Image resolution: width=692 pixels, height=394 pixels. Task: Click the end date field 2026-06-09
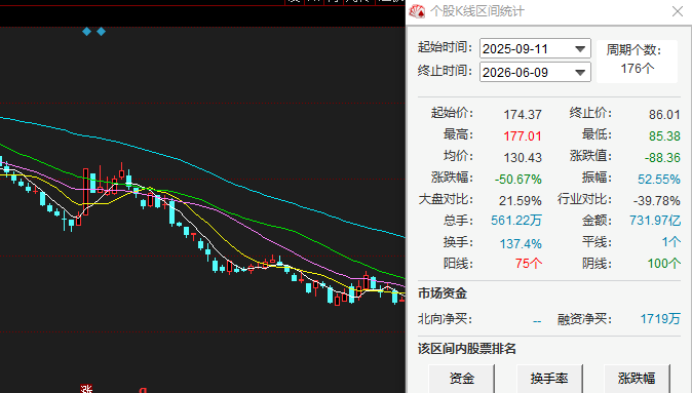pyautogui.click(x=535, y=72)
